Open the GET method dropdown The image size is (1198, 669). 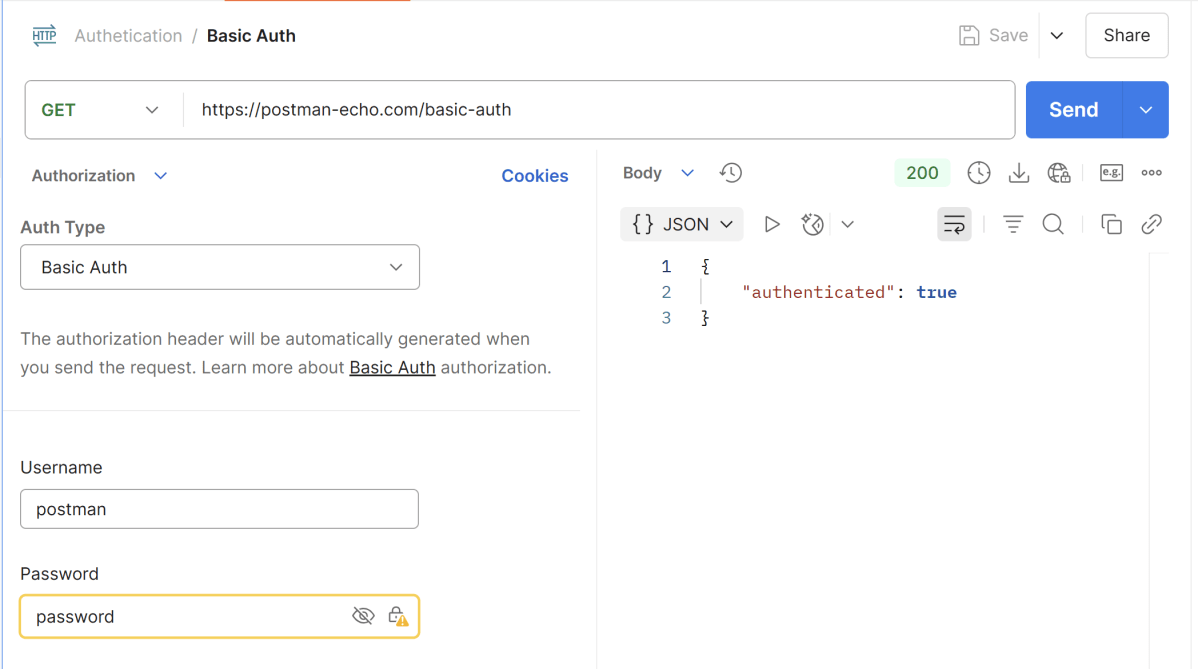(x=101, y=110)
